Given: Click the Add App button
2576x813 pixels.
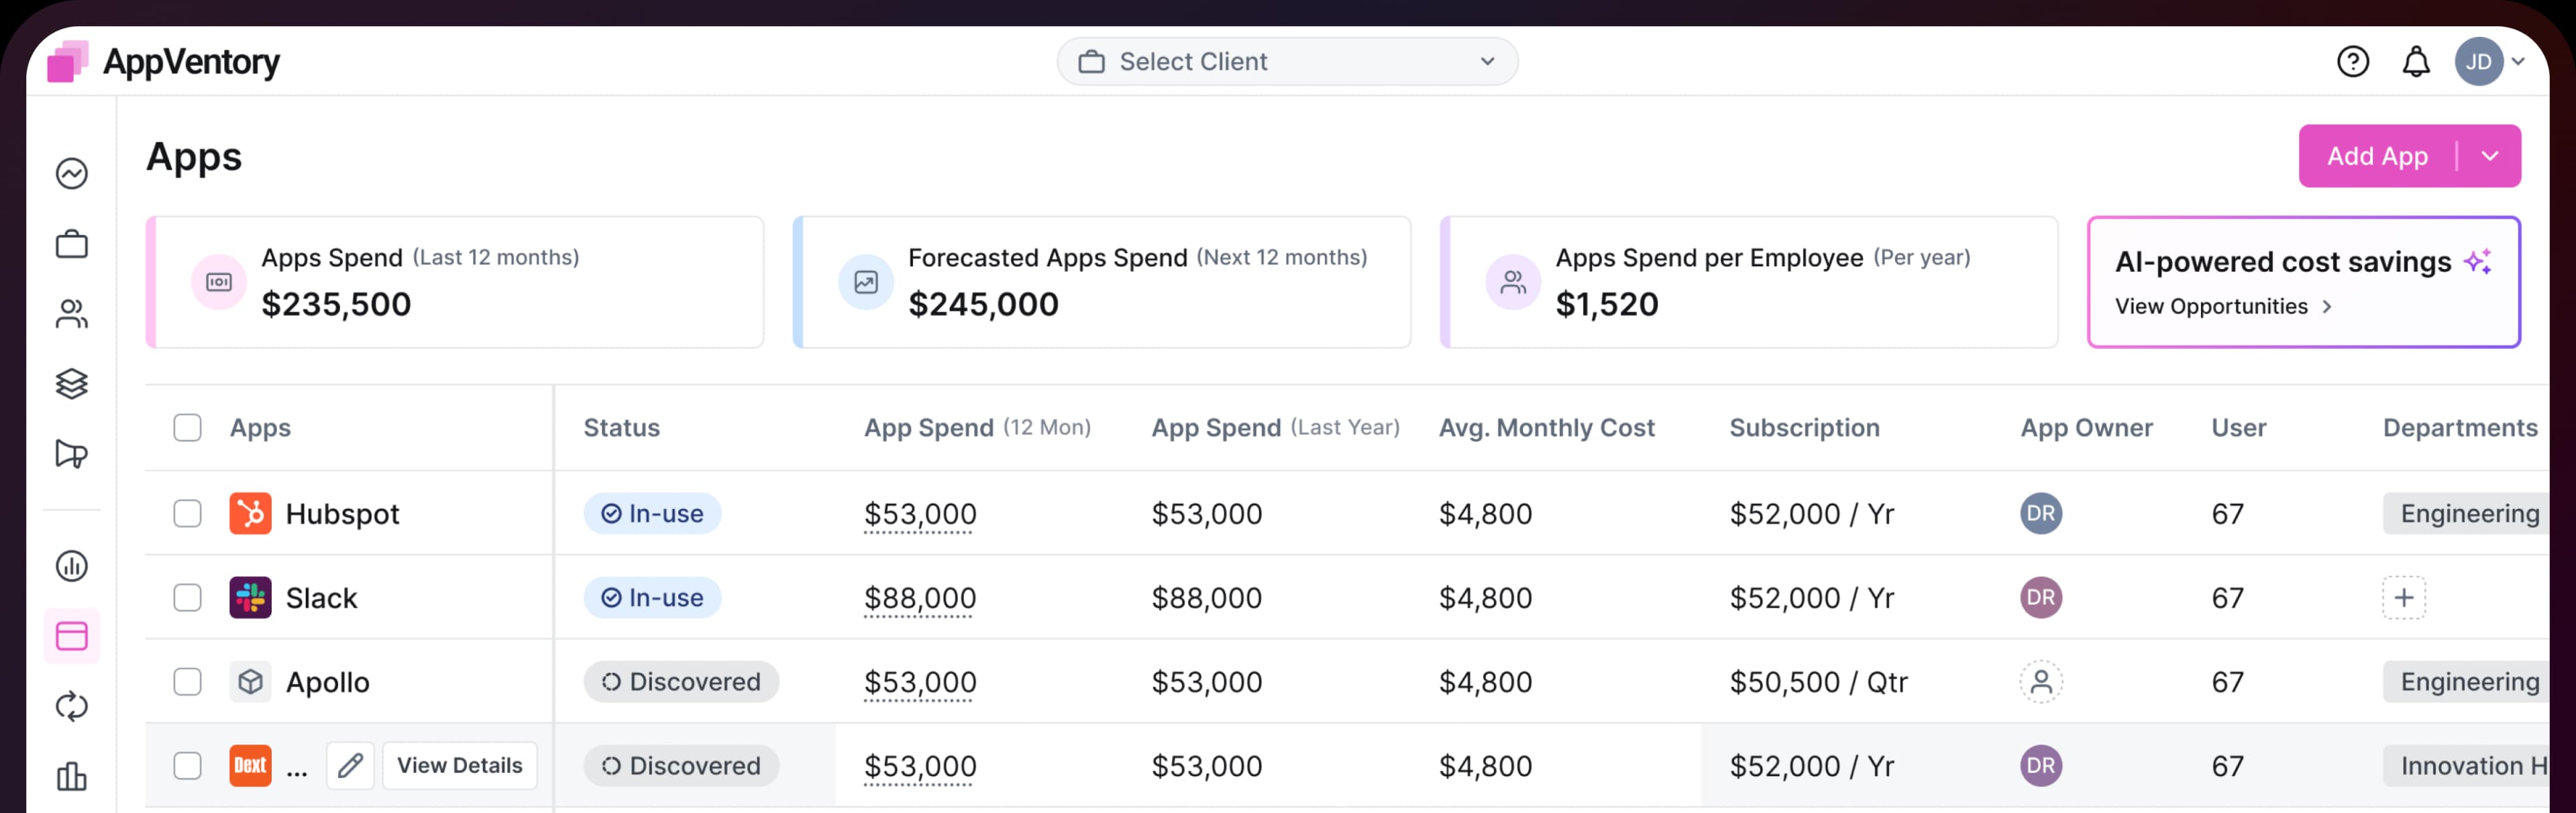Looking at the screenshot, I should coord(2377,156).
